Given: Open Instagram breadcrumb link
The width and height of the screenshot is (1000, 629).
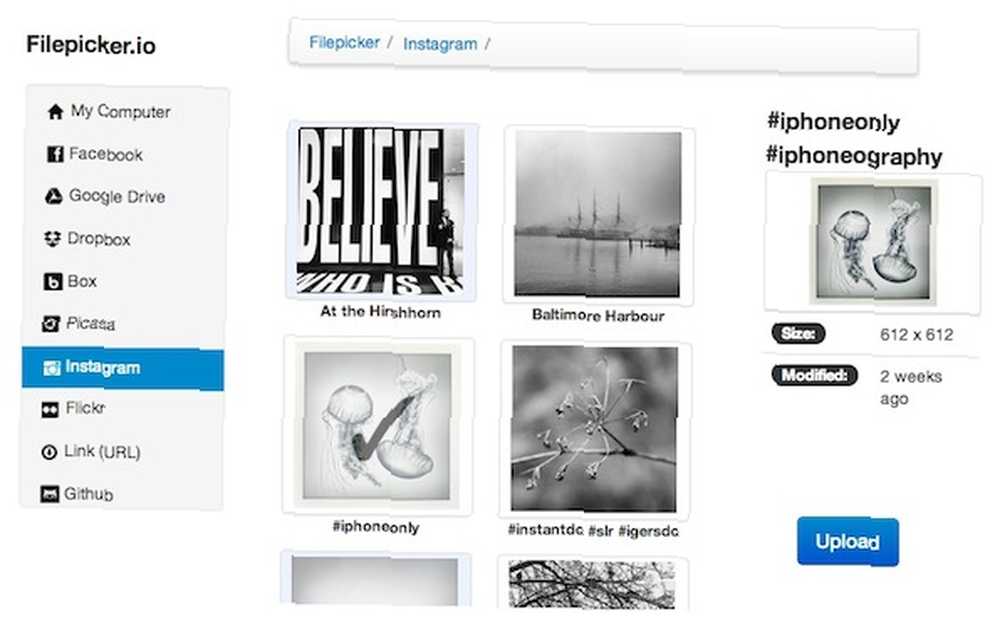Looking at the screenshot, I should [440, 44].
